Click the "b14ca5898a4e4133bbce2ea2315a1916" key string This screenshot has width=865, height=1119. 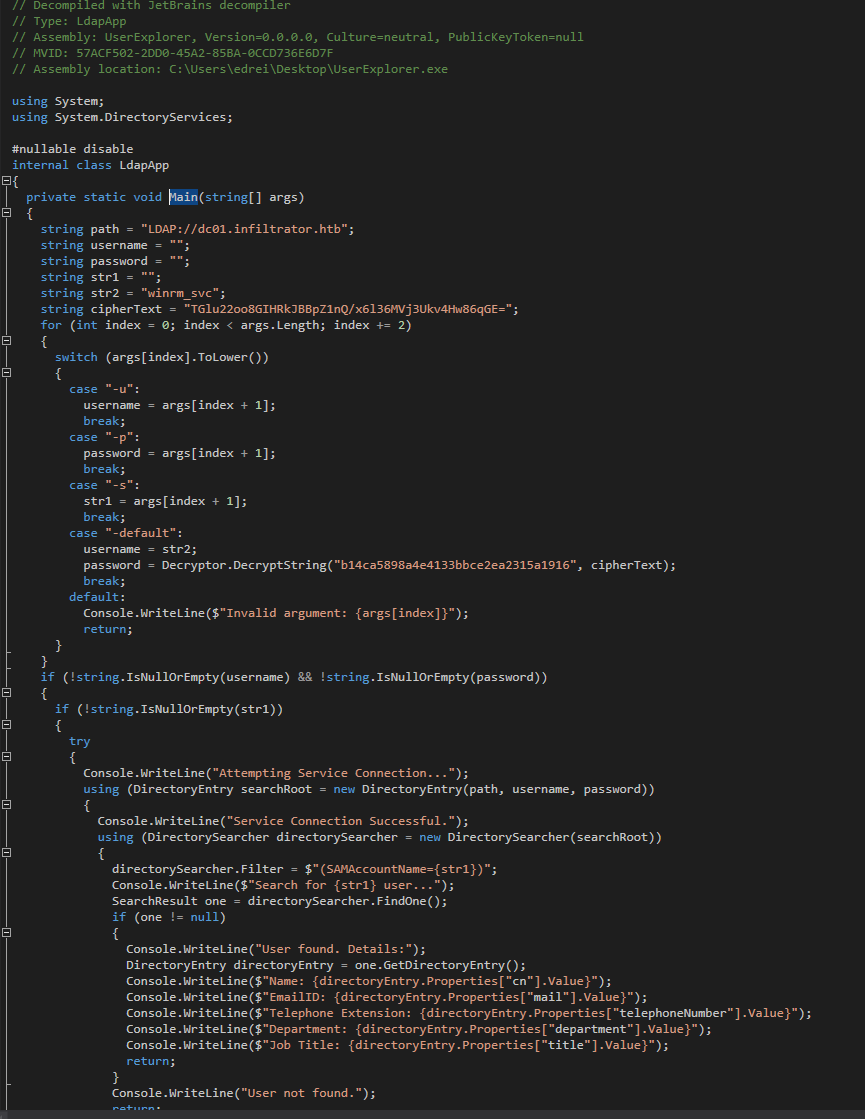click(x=455, y=565)
